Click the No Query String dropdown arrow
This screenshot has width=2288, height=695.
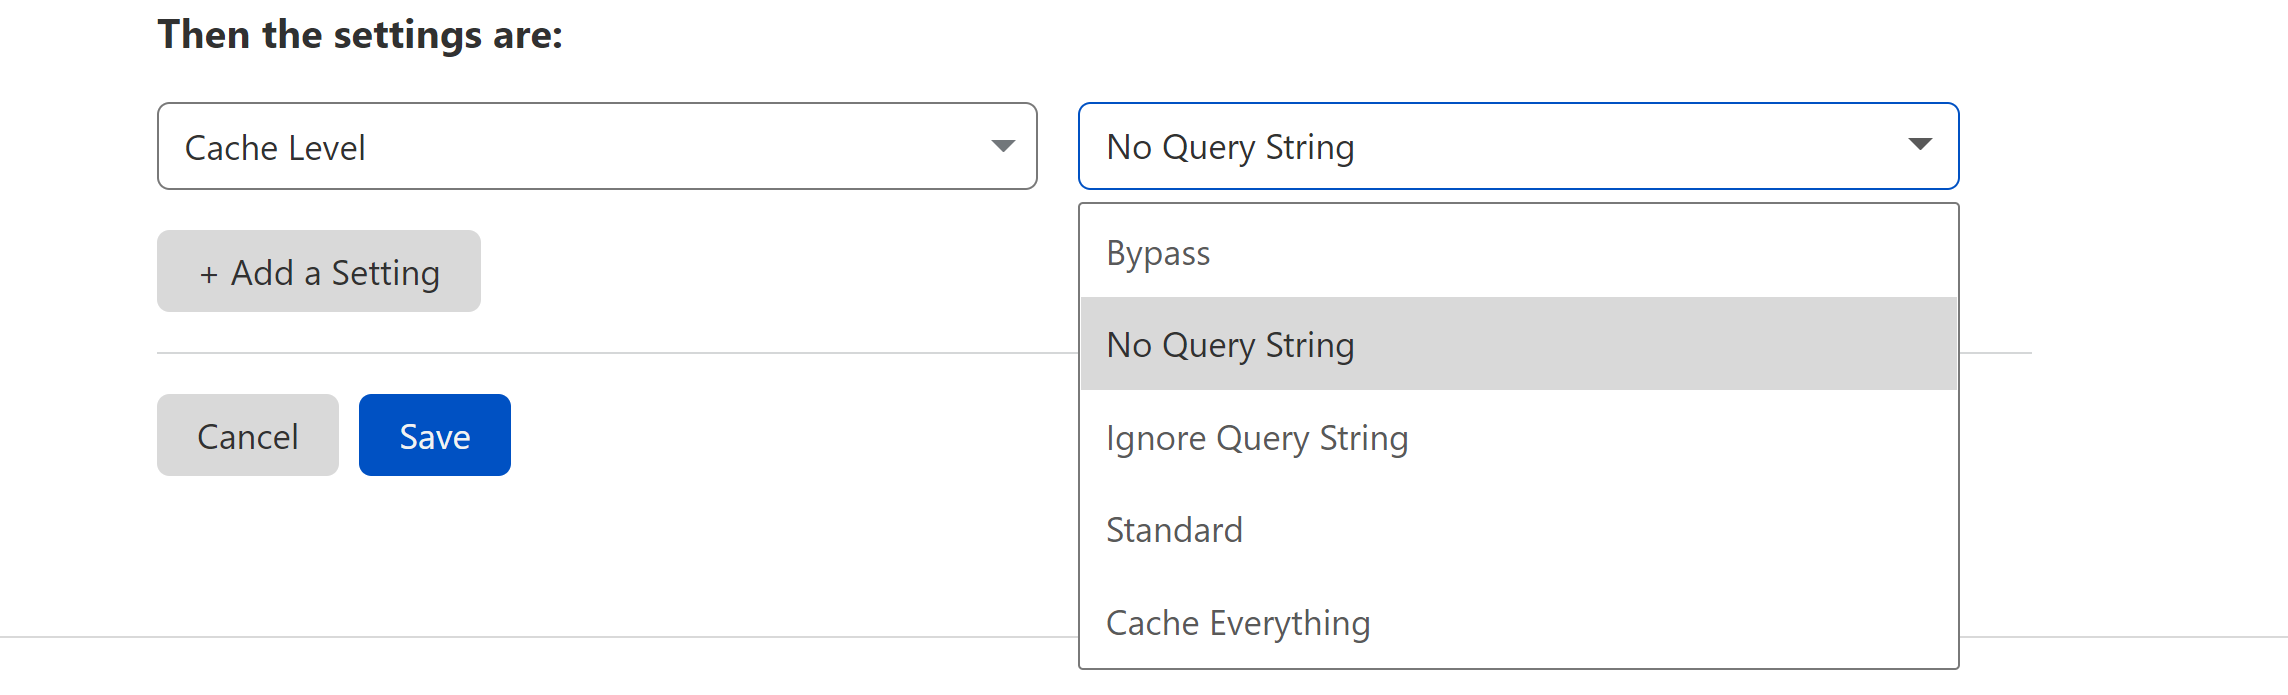coord(1919,144)
